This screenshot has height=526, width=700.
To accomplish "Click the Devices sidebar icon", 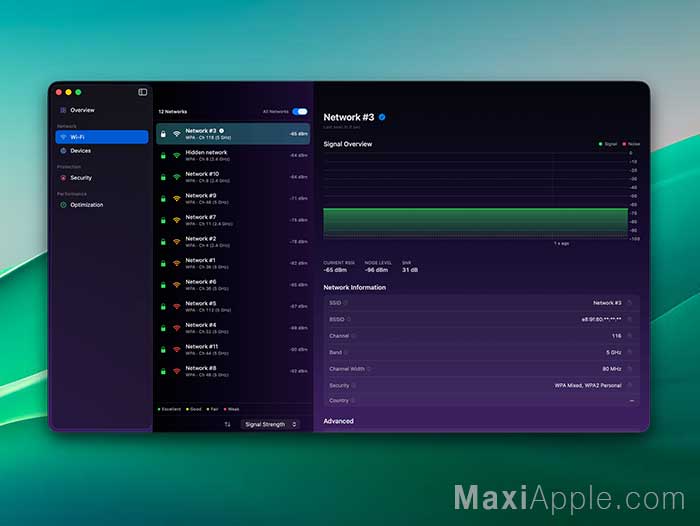I will click(x=63, y=151).
